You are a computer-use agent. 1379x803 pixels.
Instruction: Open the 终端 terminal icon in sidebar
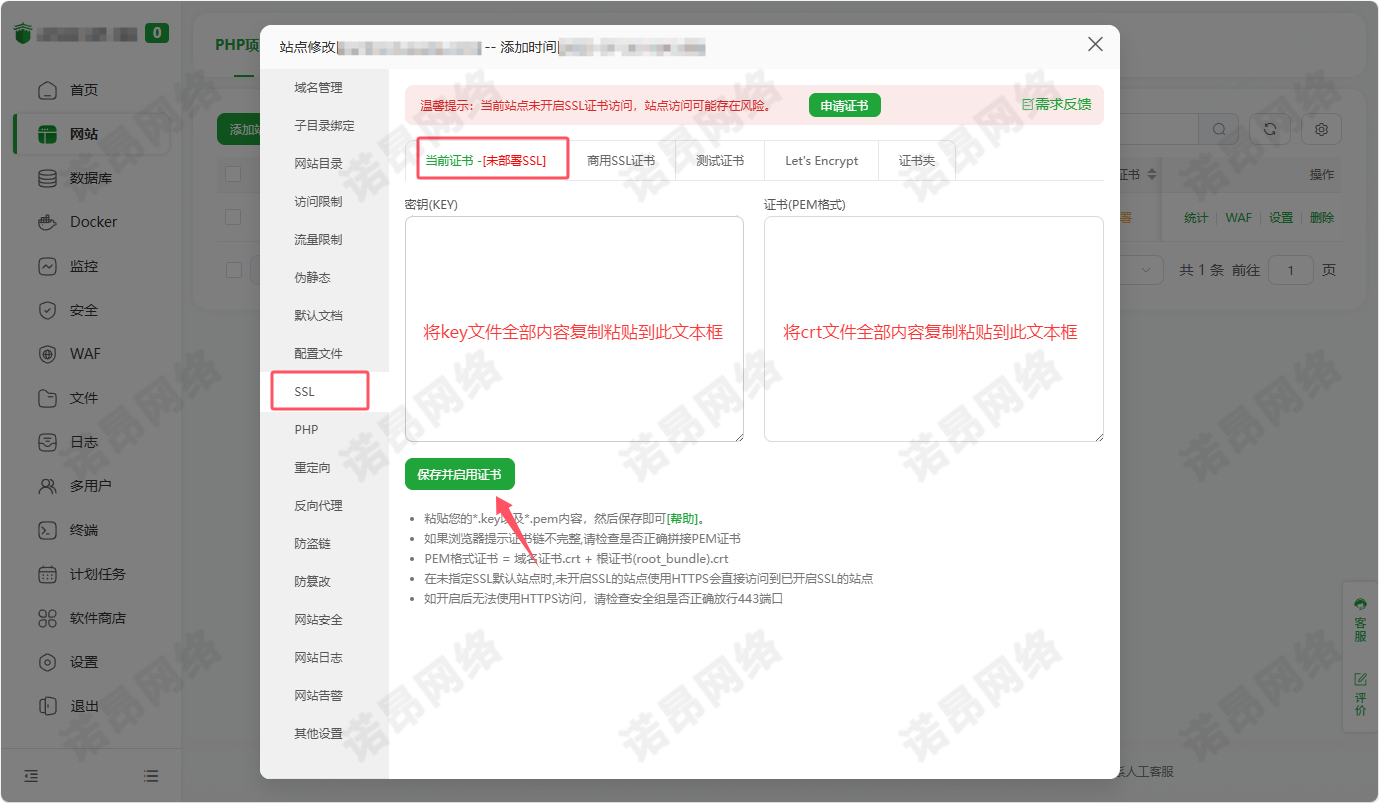[x=47, y=530]
